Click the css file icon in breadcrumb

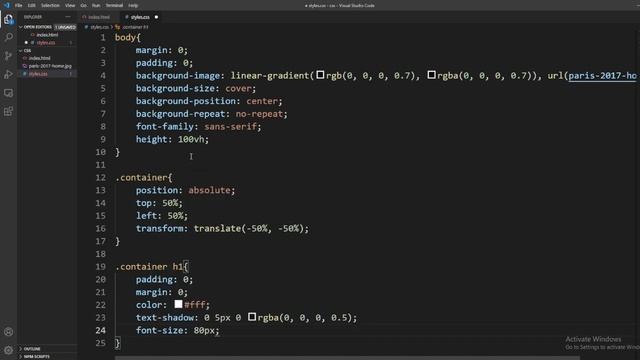coord(86,27)
